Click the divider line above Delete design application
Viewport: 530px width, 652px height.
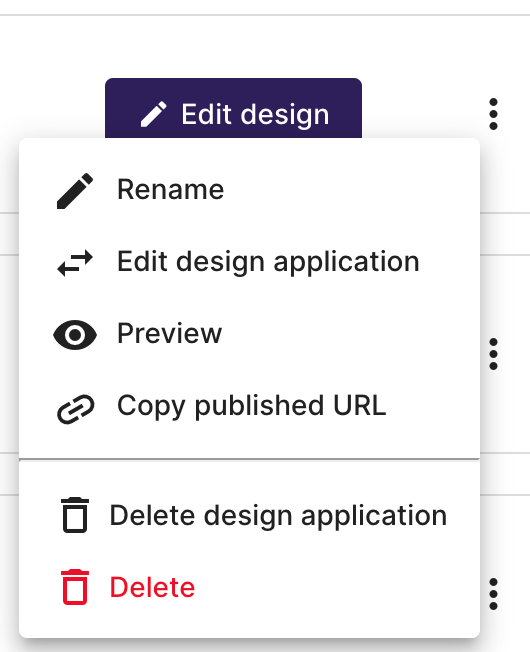click(249, 459)
